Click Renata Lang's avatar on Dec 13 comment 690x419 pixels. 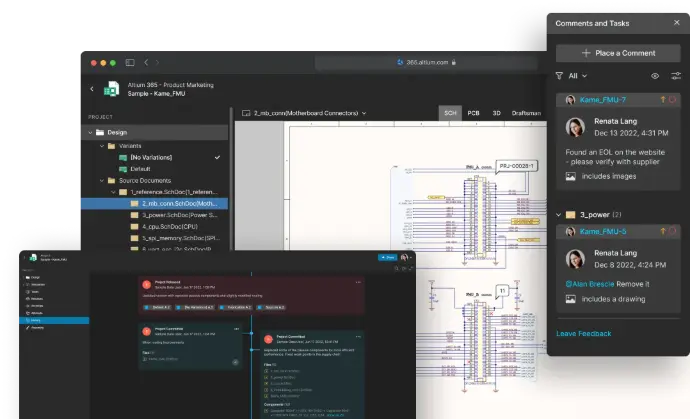pos(575,127)
